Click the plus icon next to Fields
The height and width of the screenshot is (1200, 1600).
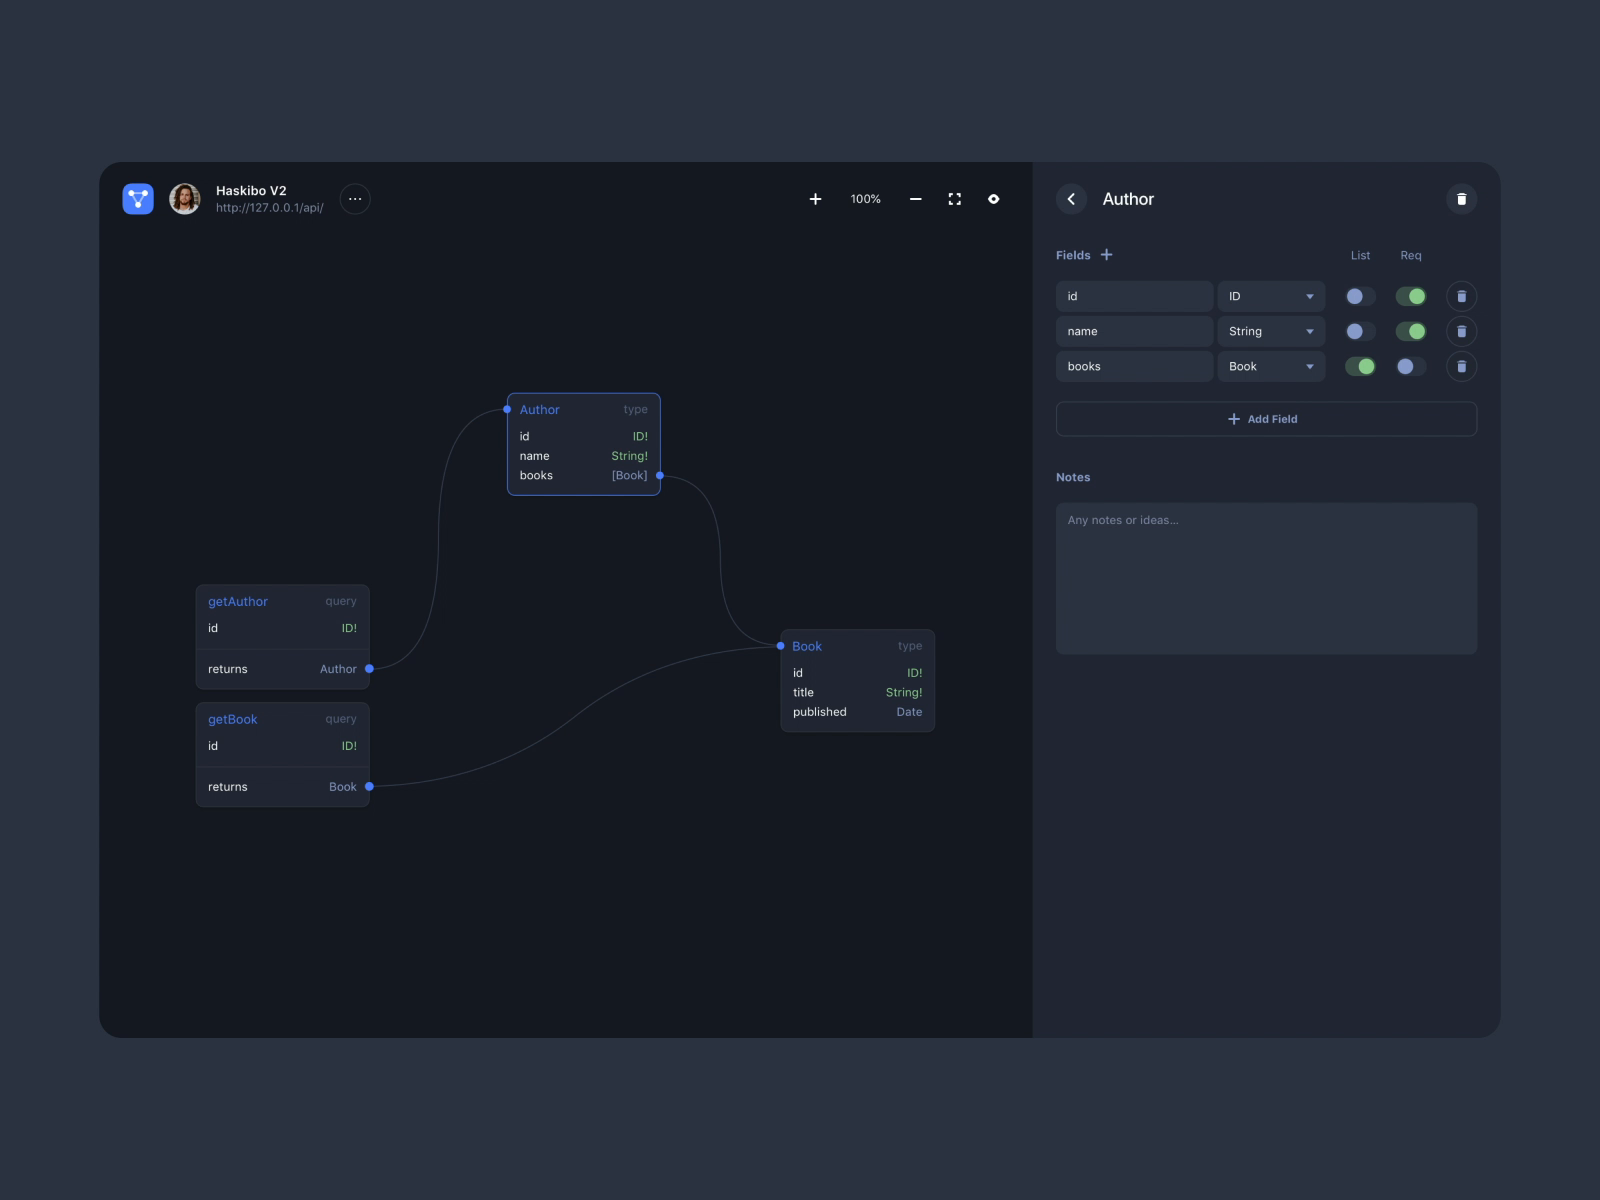tap(1106, 255)
